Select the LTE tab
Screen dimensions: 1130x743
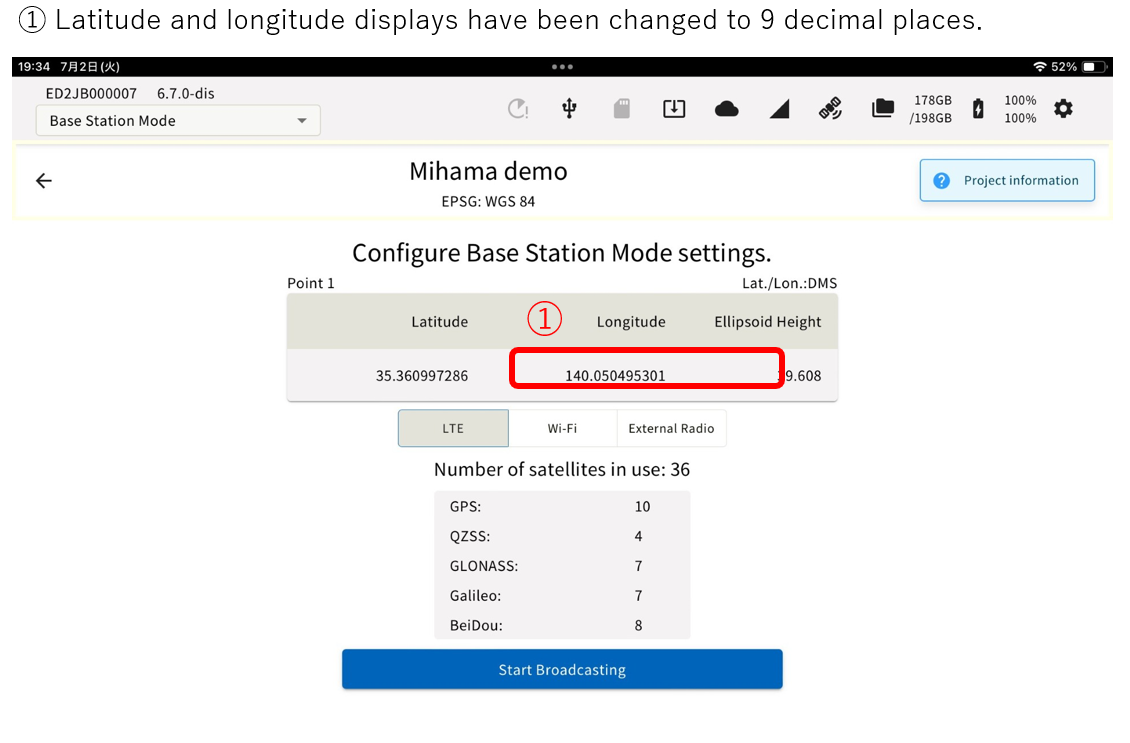pos(453,428)
